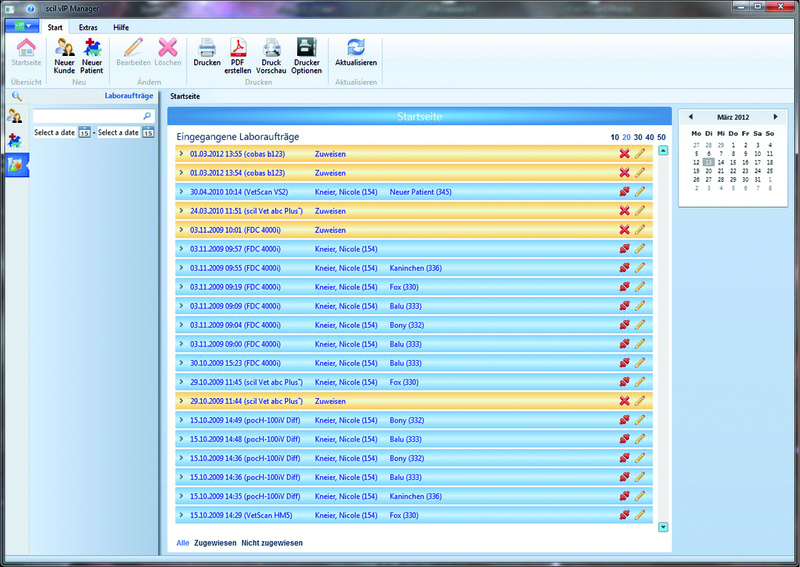The width and height of the screenshot is (800, 567).
Task: Go to next month in calendar
Action: point(775,117)
